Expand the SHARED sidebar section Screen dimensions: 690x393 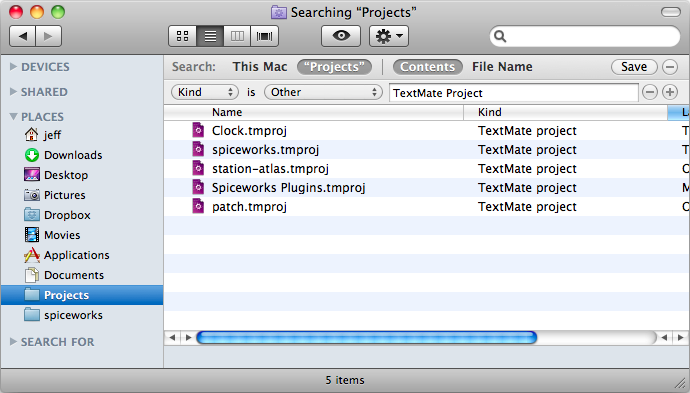pos(13,92)
